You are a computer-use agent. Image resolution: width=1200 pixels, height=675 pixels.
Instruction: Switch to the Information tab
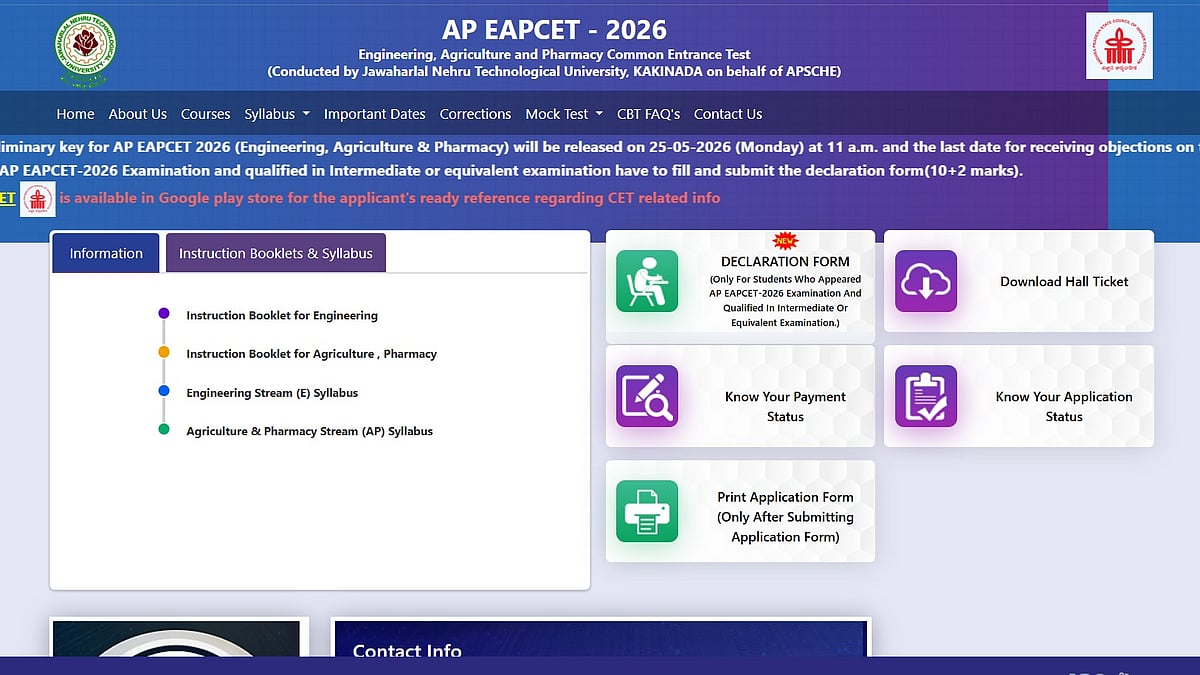coord(106,253)
